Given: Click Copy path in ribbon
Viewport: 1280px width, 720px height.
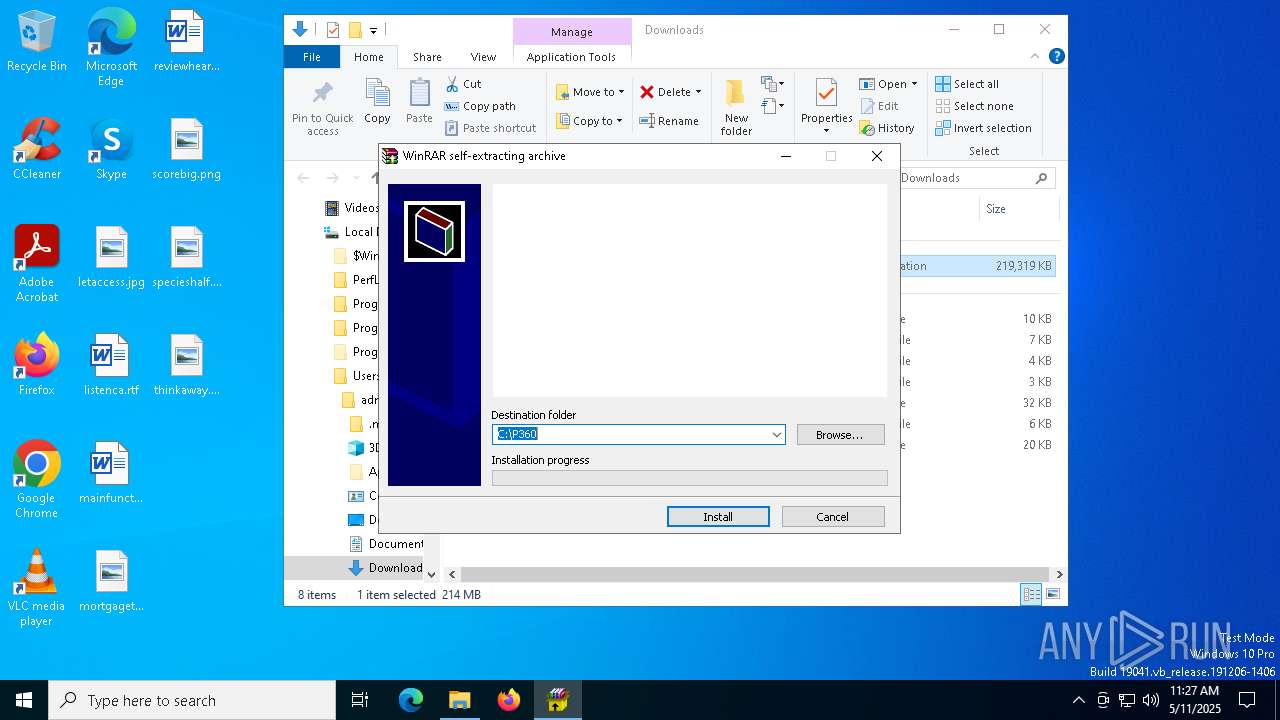Looking at the screenshot, I should coord(479,106).
